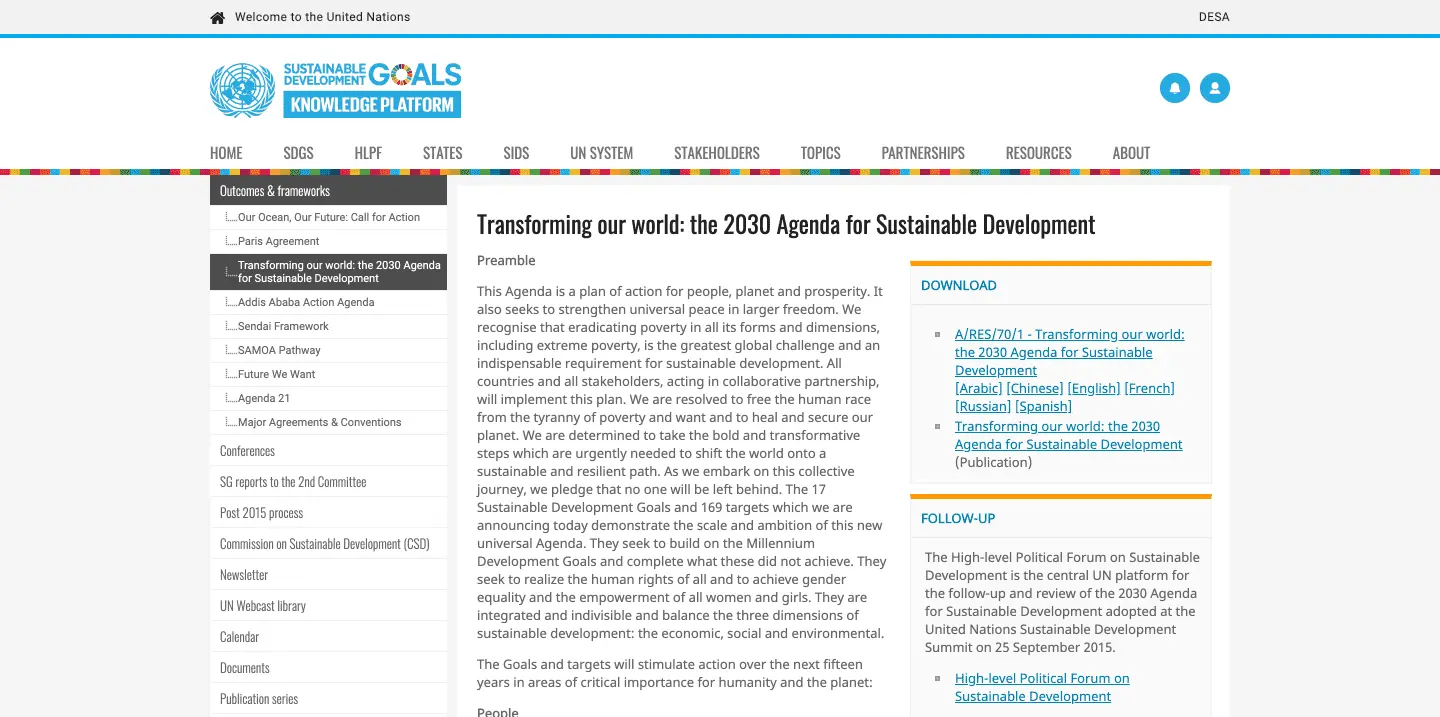1440x717 pixels.
Task: Open the RESOURCES menu
Action: tap(1038, 153)
